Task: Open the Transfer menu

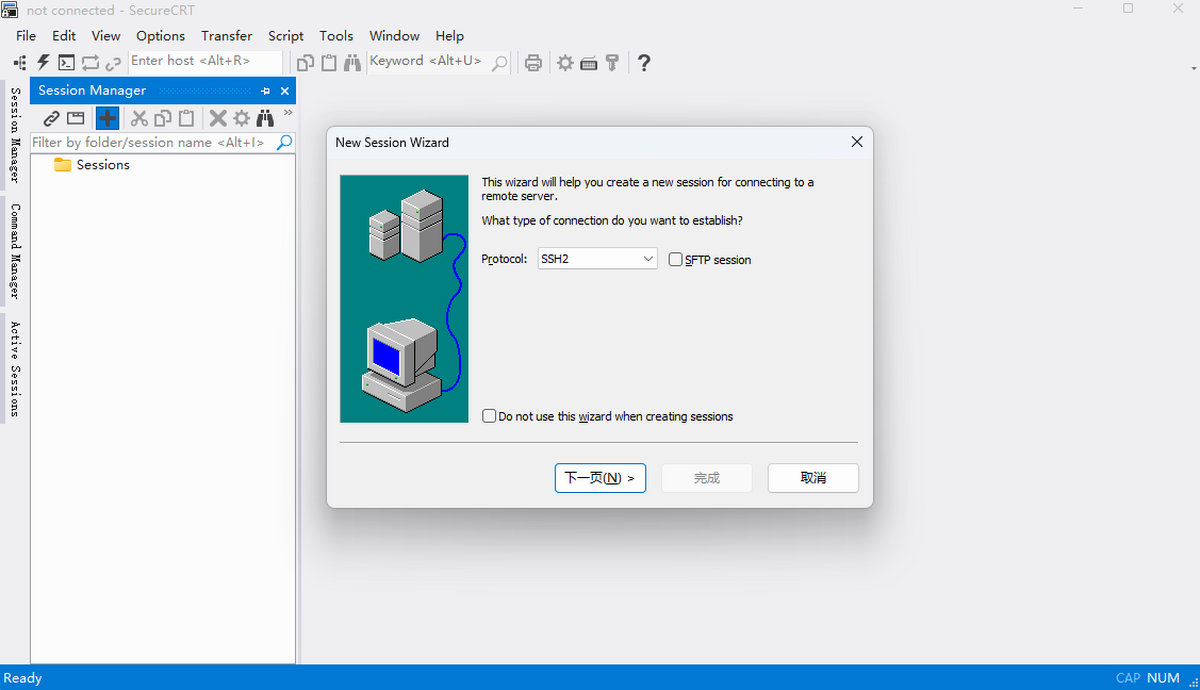Action: (x=227, y=35)
